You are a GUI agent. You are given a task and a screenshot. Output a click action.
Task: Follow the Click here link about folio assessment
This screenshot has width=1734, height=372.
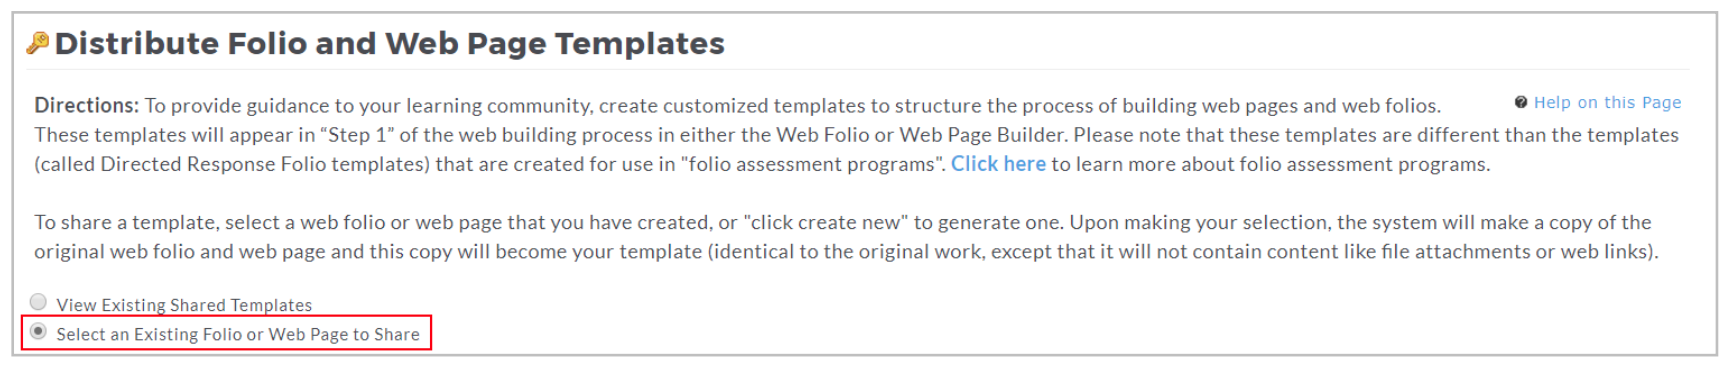[998, 164]
